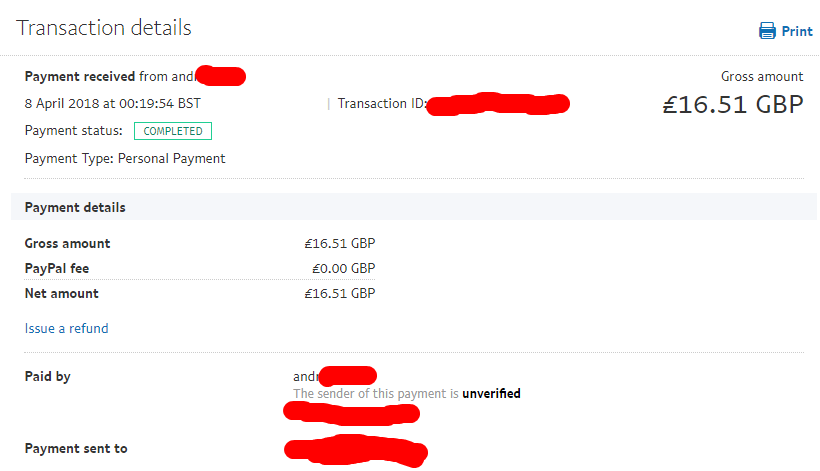The image size is (820, 471).
Task: Click the Gross amount caption at top right
Action: tap(762, 76)
